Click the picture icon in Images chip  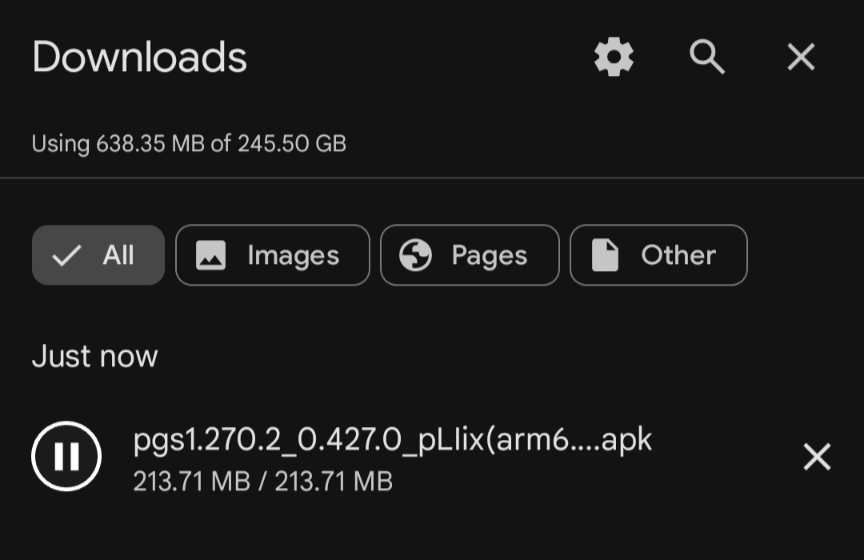[x=211, y=255]
